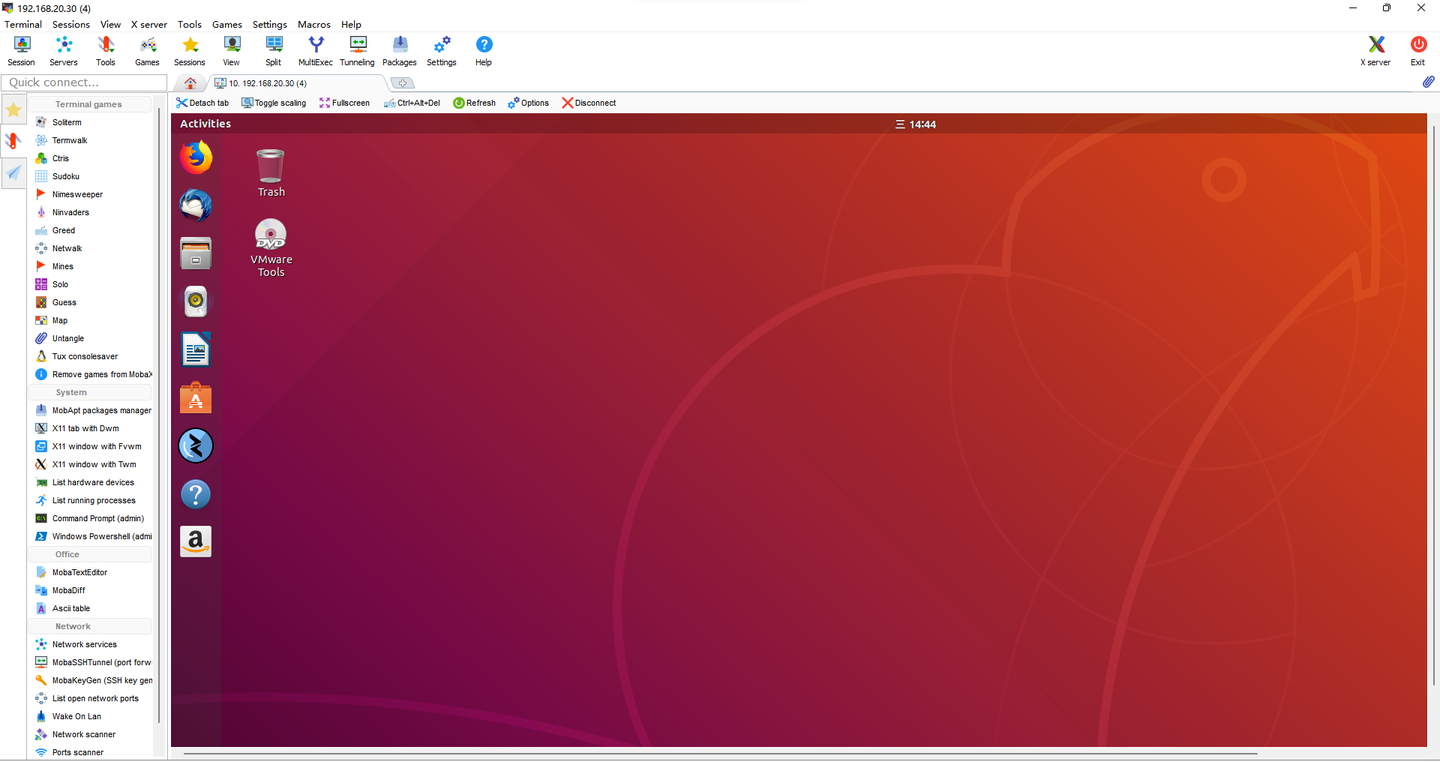Open Ubuntu Software from the dock
This screenshot has height=762, width=1440.
tap(195, 397)
